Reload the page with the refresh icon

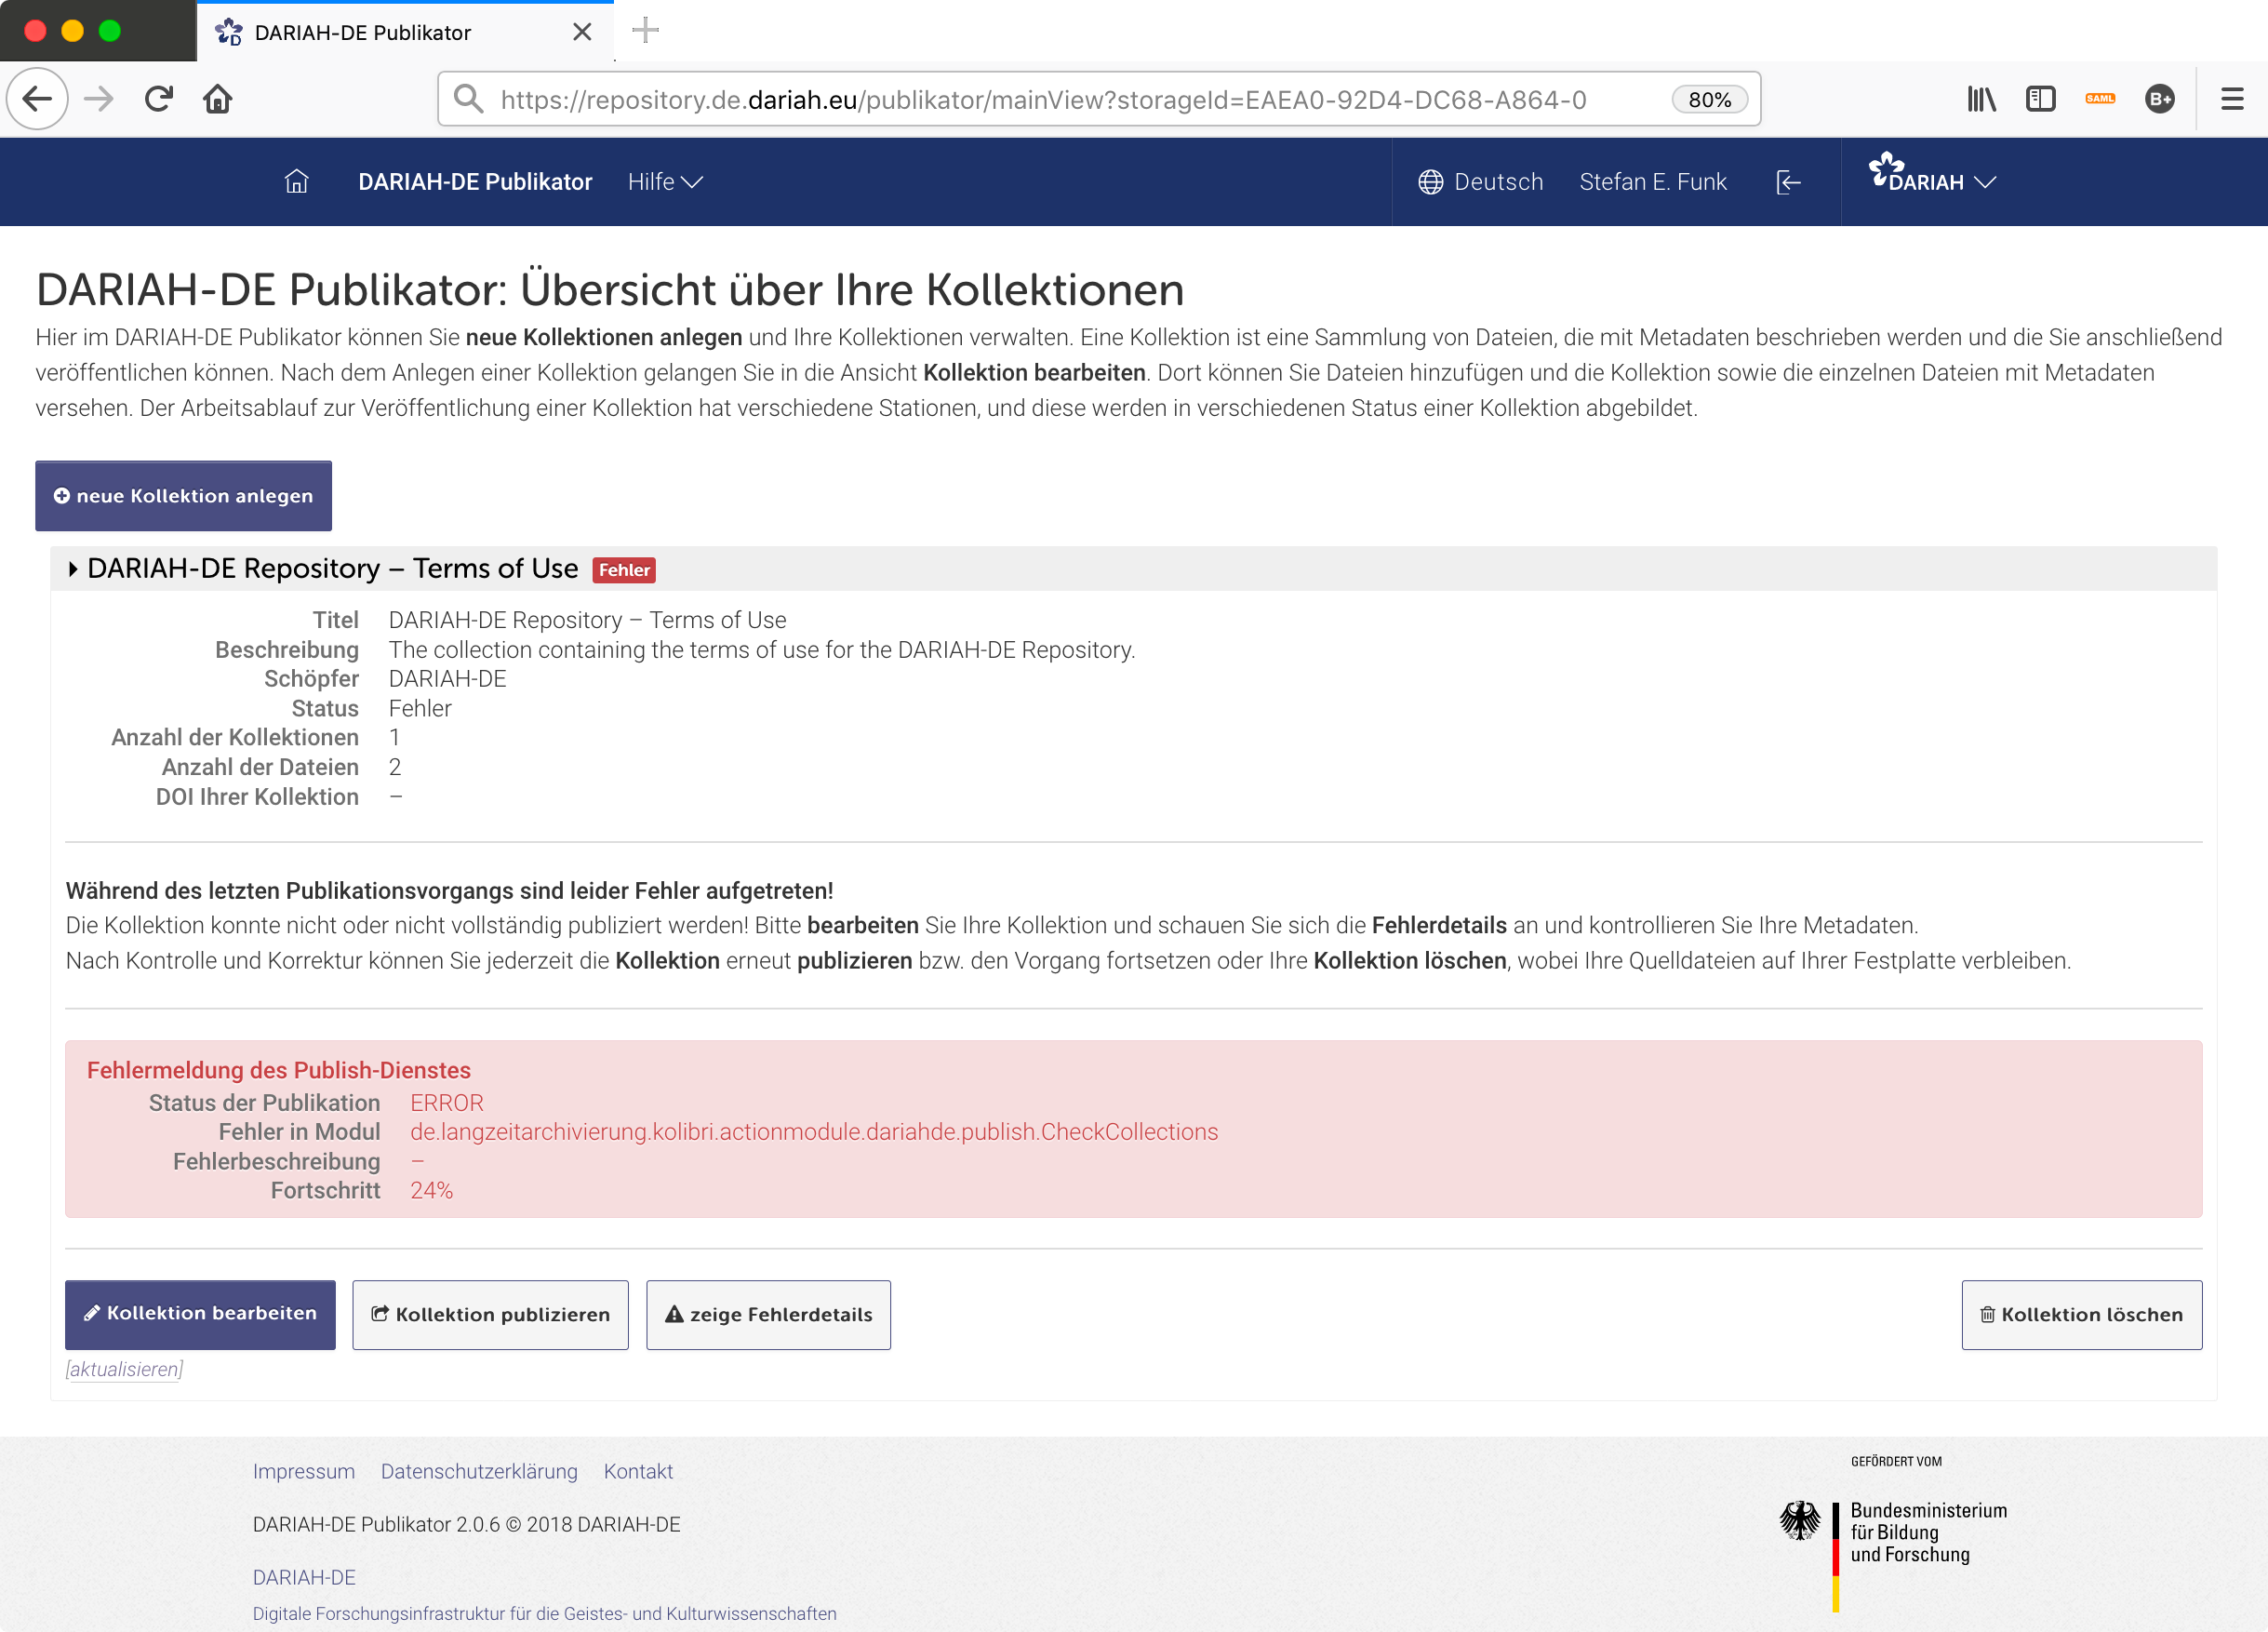[158, 98]
